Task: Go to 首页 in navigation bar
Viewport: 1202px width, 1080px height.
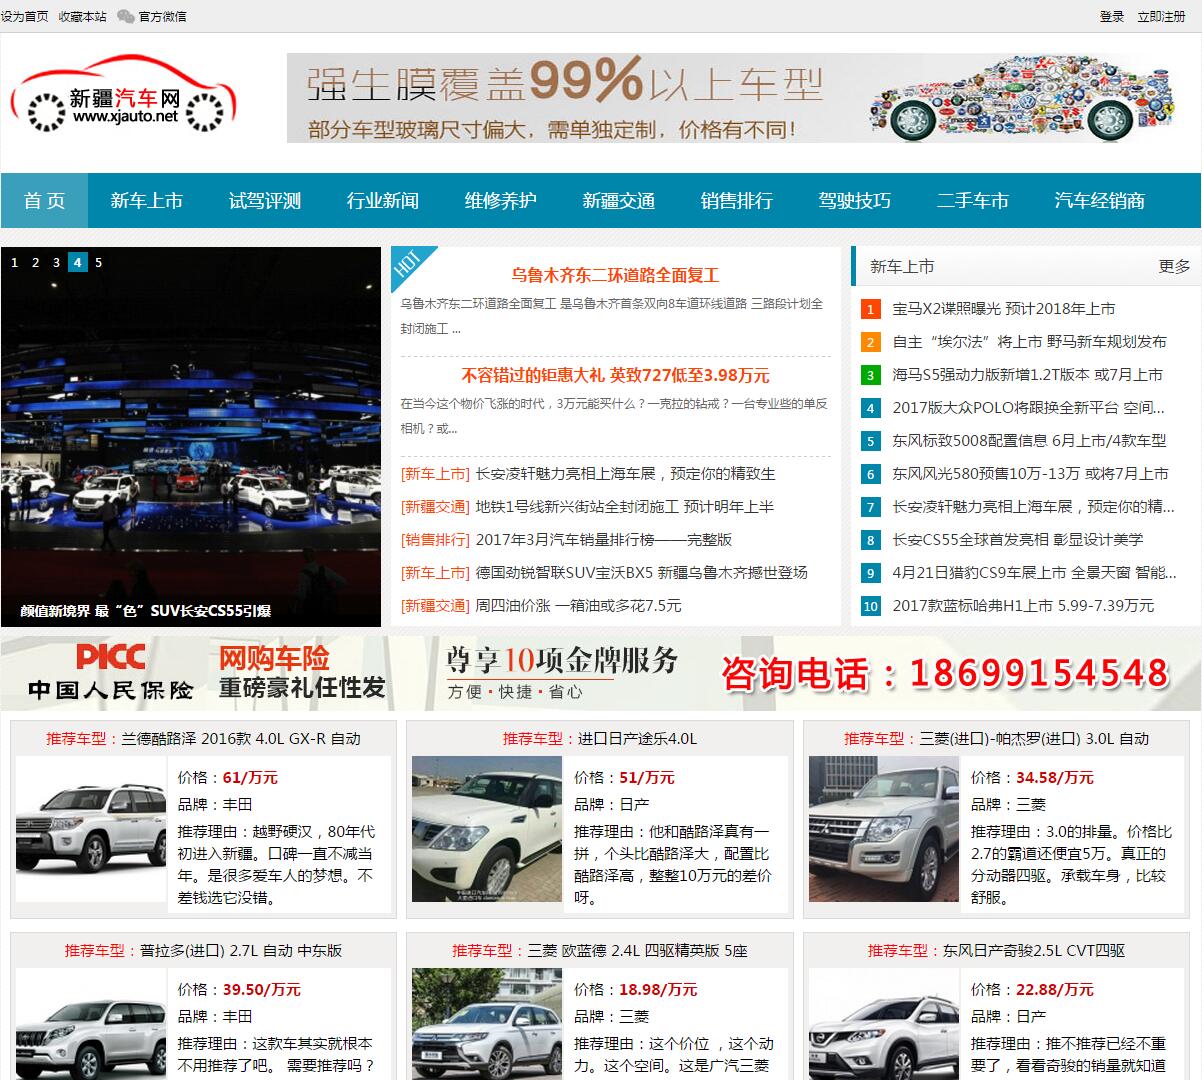Action: tap(44, 200)
